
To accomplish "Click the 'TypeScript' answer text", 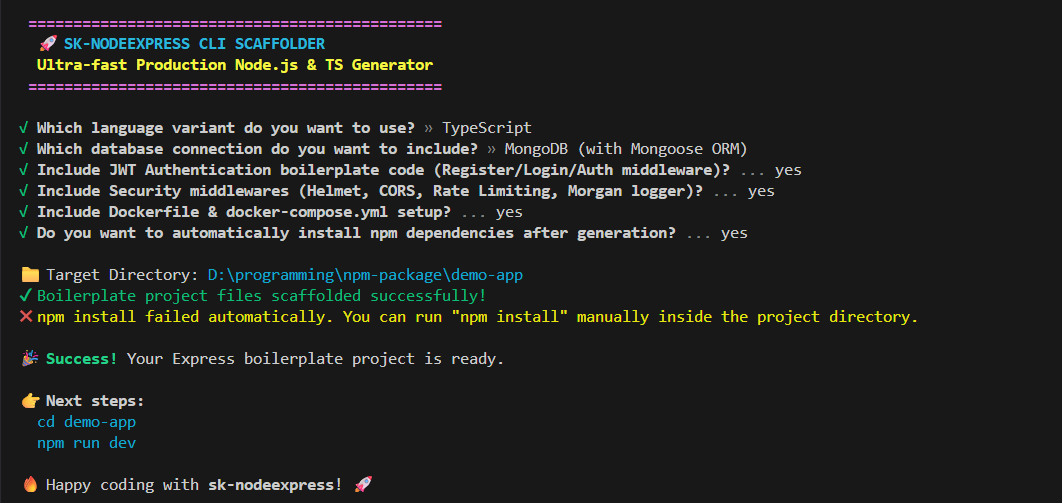I will click(487, 129).
